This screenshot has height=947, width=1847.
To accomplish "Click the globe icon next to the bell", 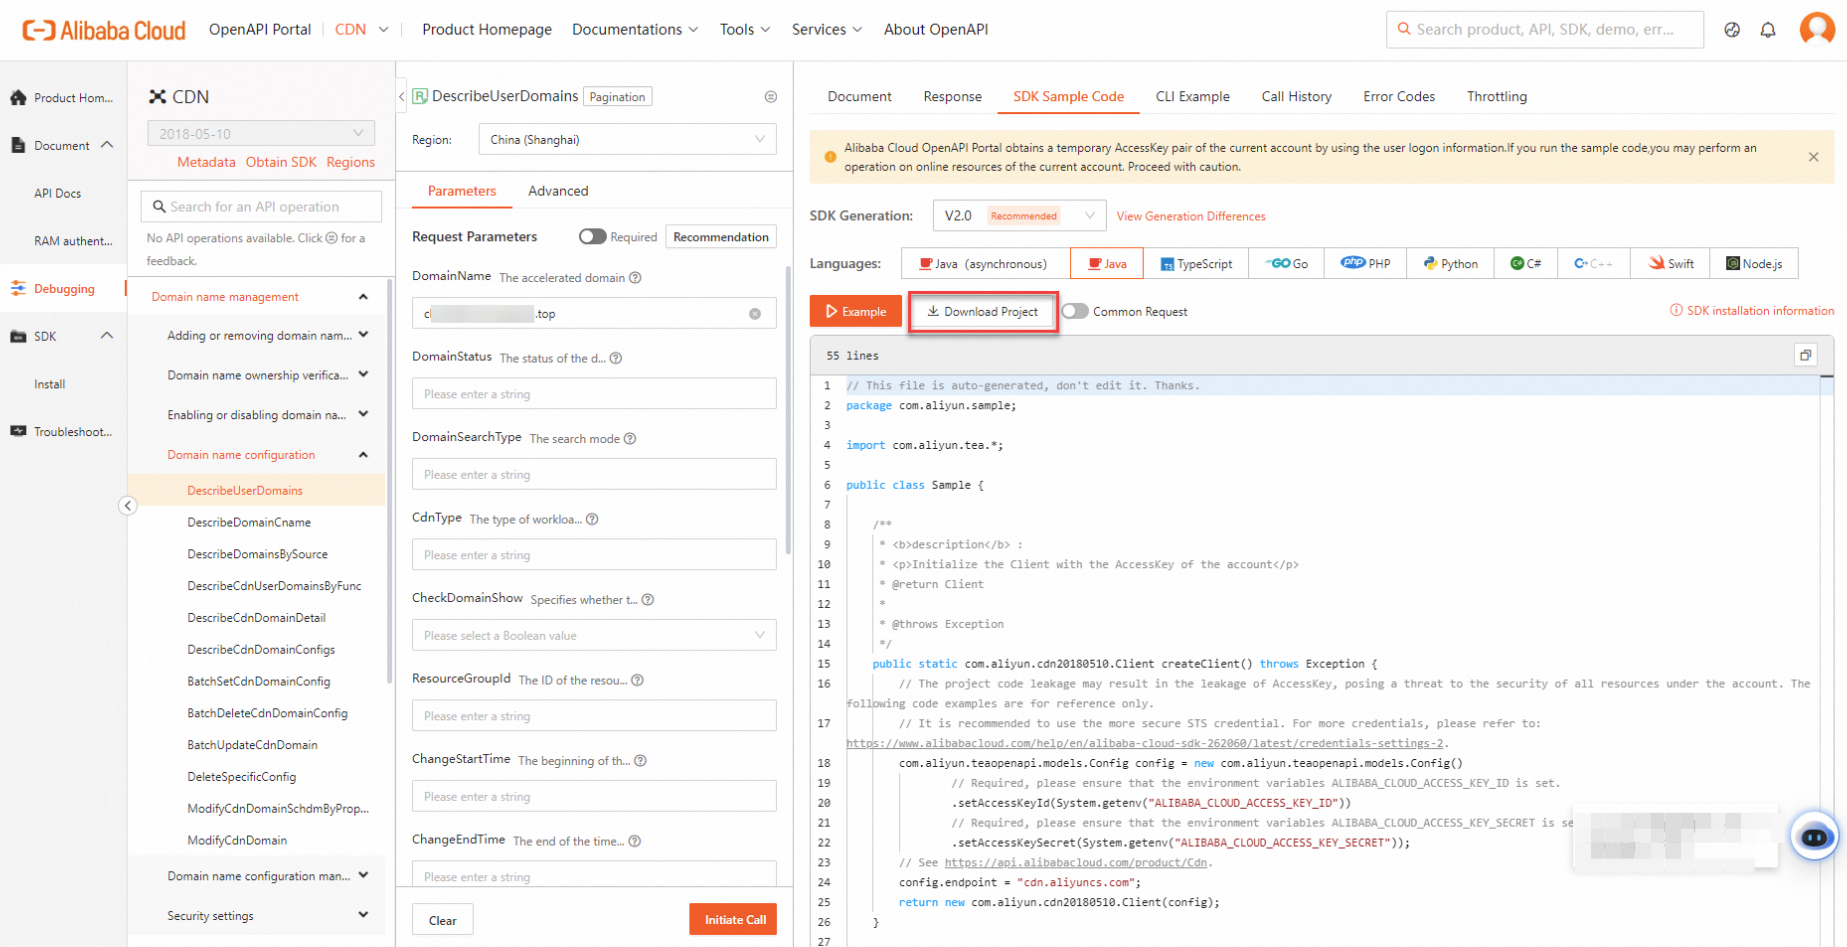I will [x=1732, y=30].
